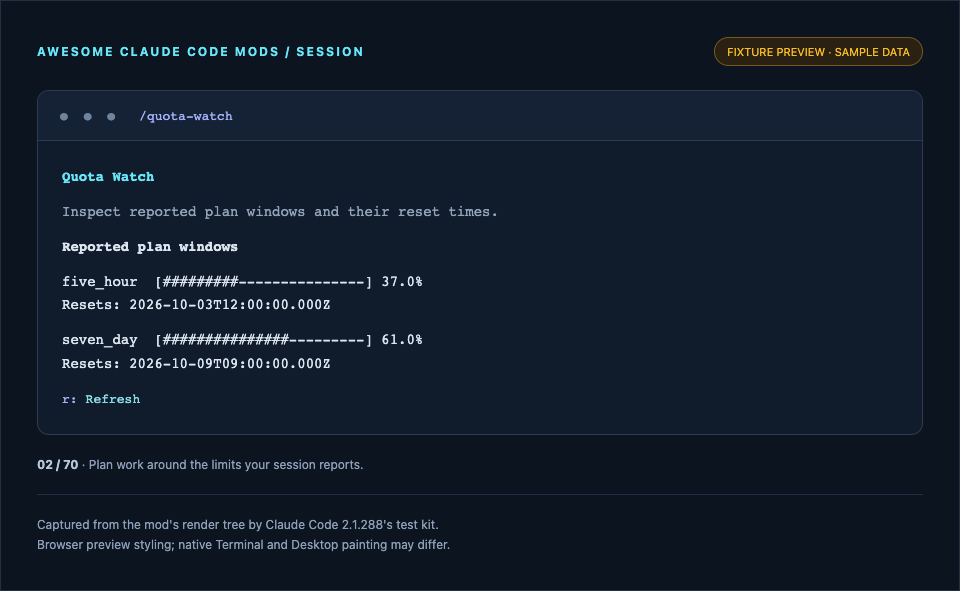Click the 37.0% usage value
Screen dimensions: 960x591
(402, 282)
